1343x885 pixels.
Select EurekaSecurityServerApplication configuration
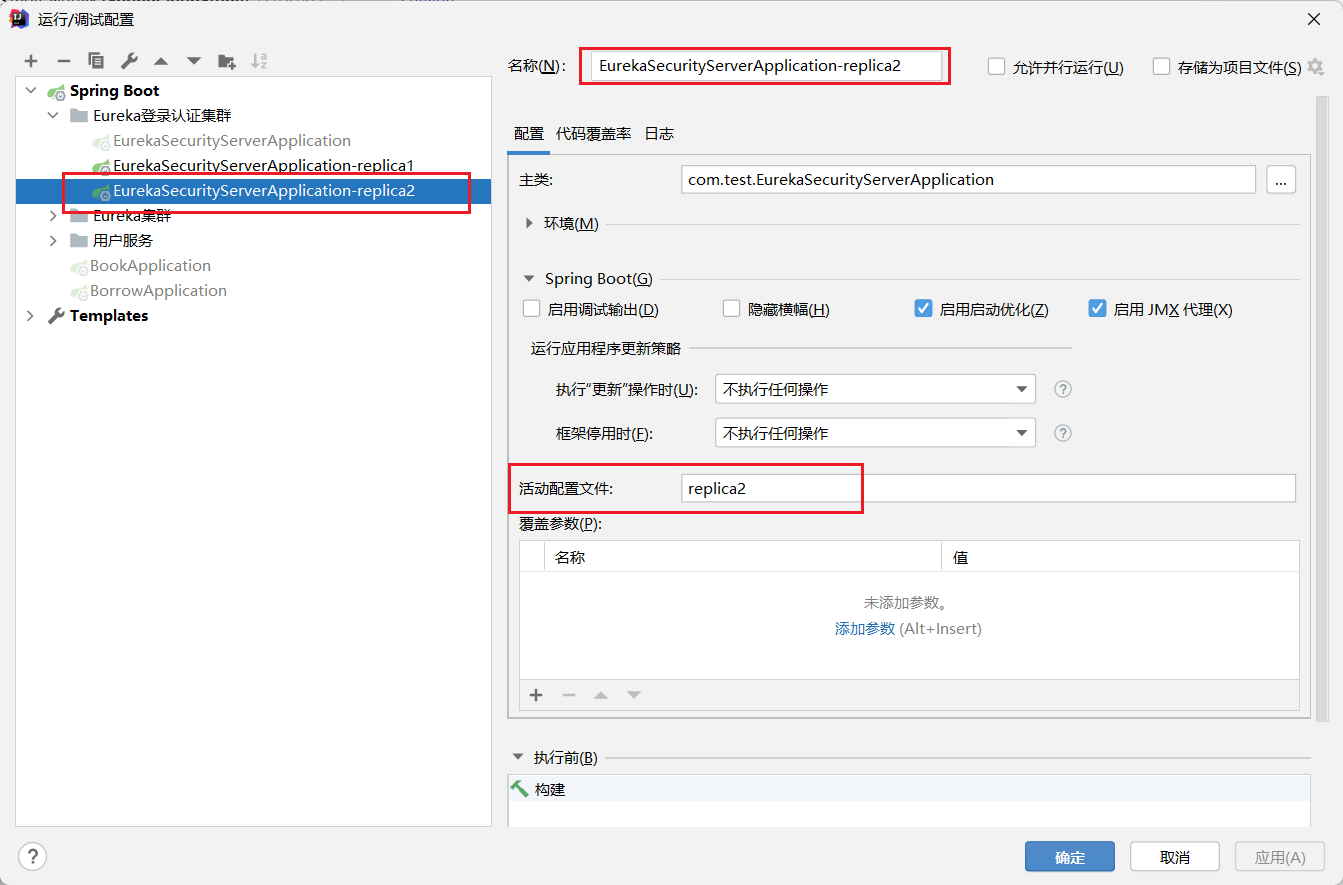click(232, 141)
